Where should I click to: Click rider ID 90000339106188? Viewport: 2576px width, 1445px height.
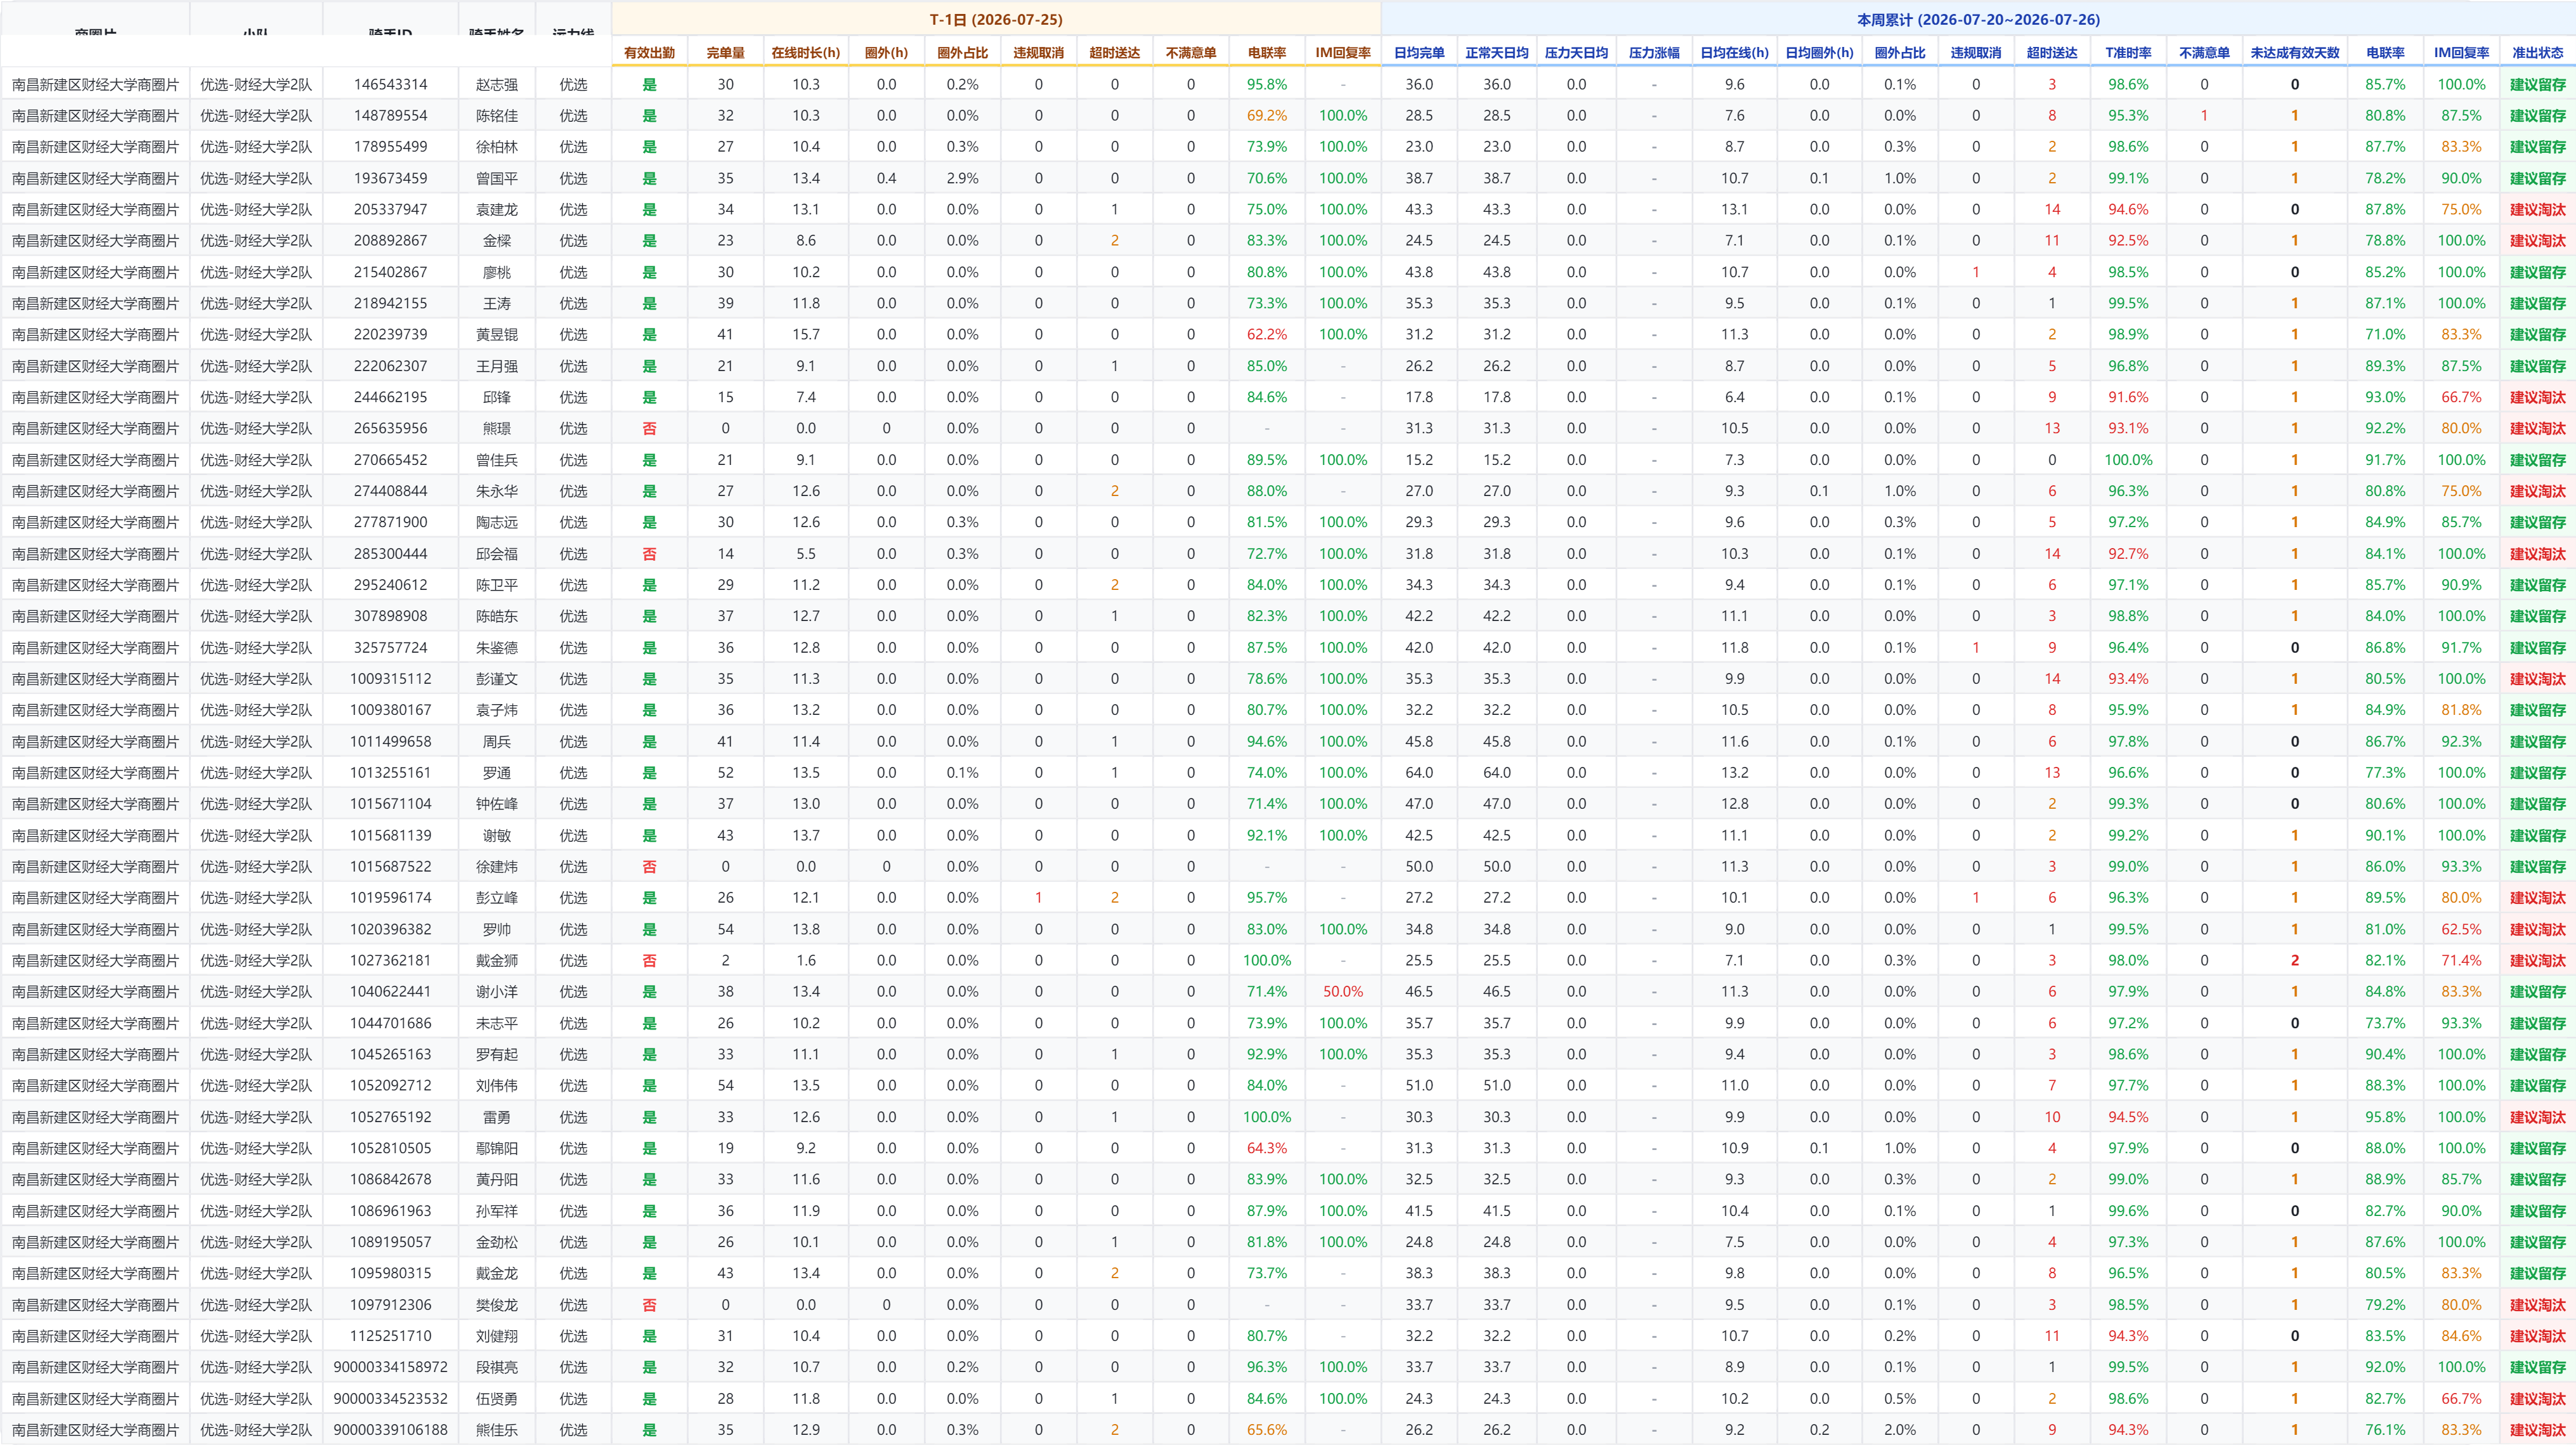point(390,1430)
